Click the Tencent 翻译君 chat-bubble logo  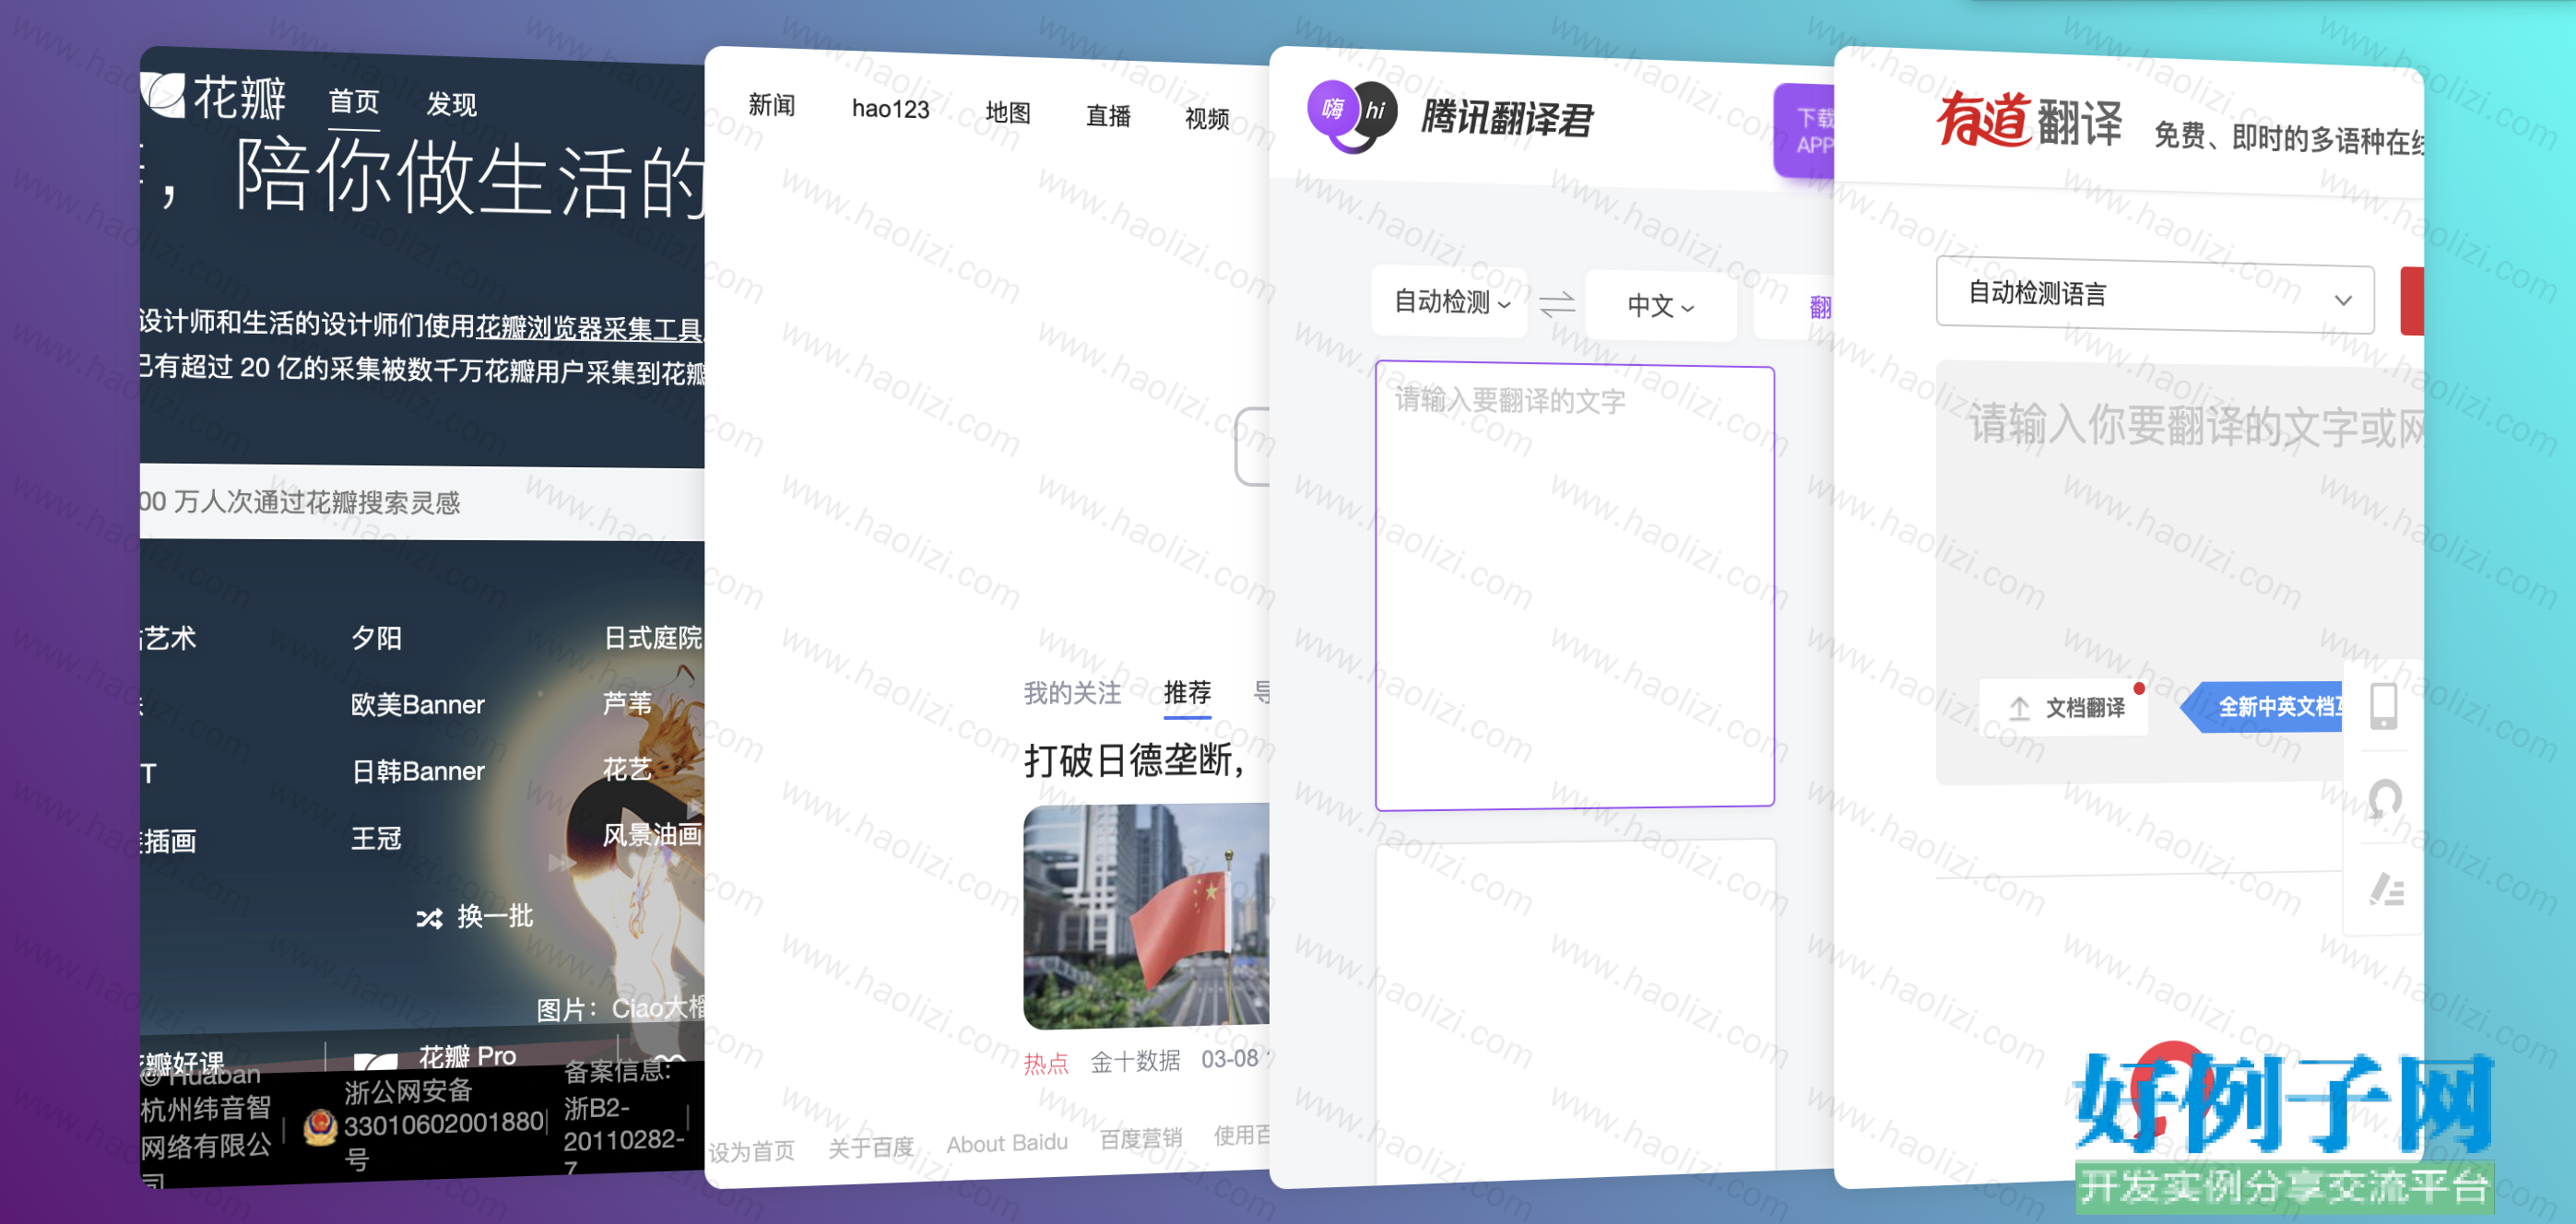pos(1352,115)
